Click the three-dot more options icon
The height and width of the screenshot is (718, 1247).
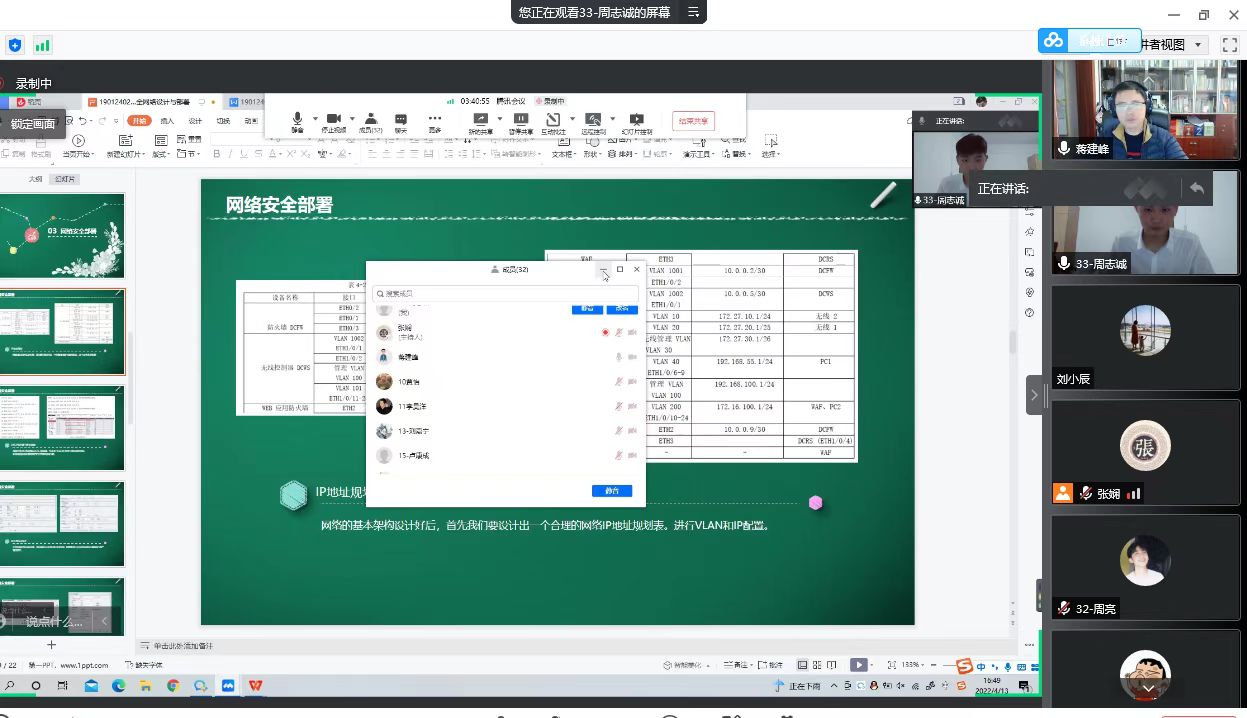click(435, 119)
